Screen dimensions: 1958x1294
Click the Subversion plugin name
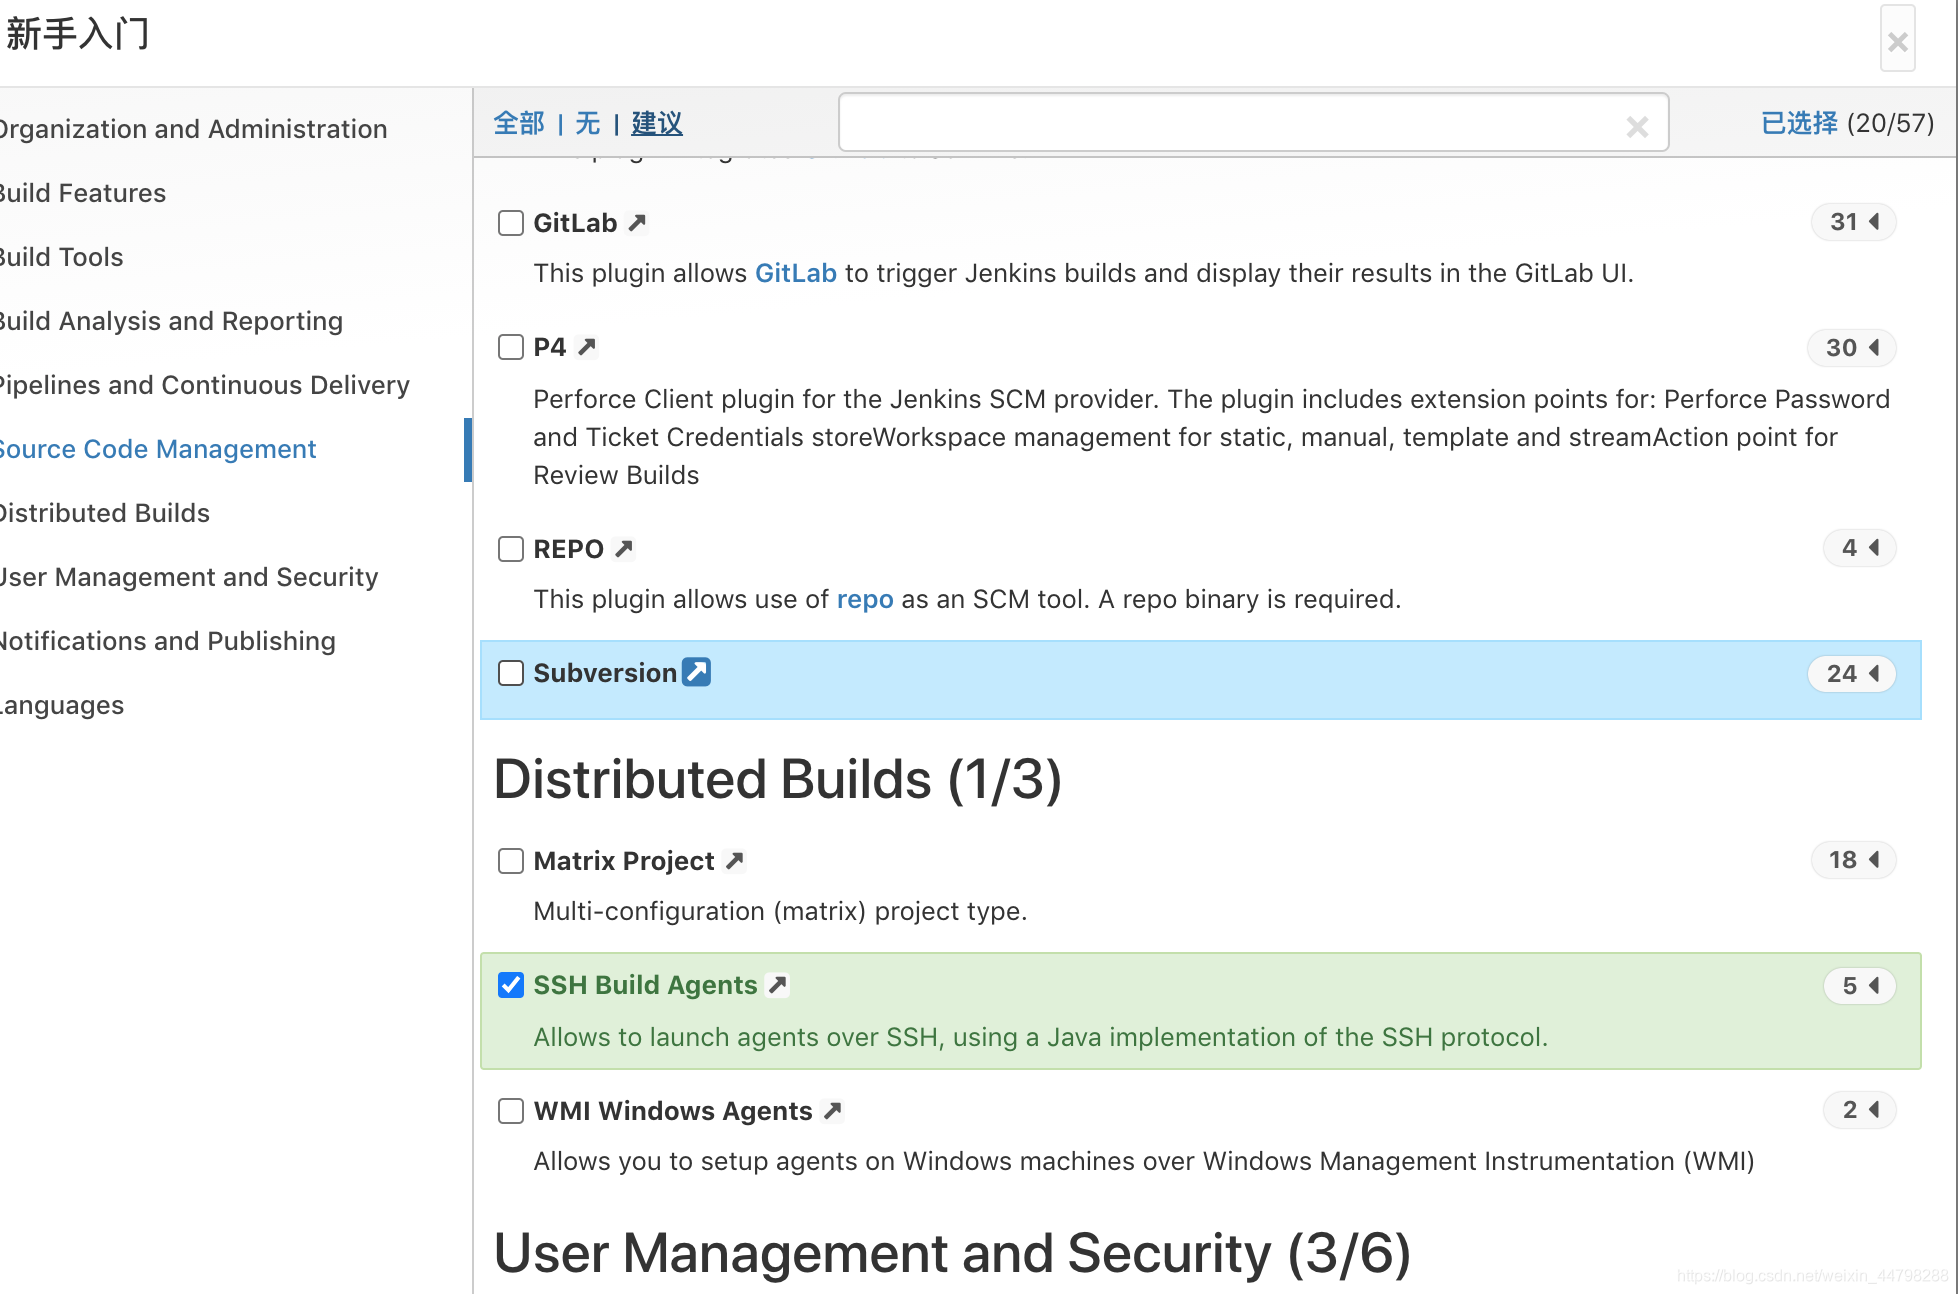click(x=605, y=673)
